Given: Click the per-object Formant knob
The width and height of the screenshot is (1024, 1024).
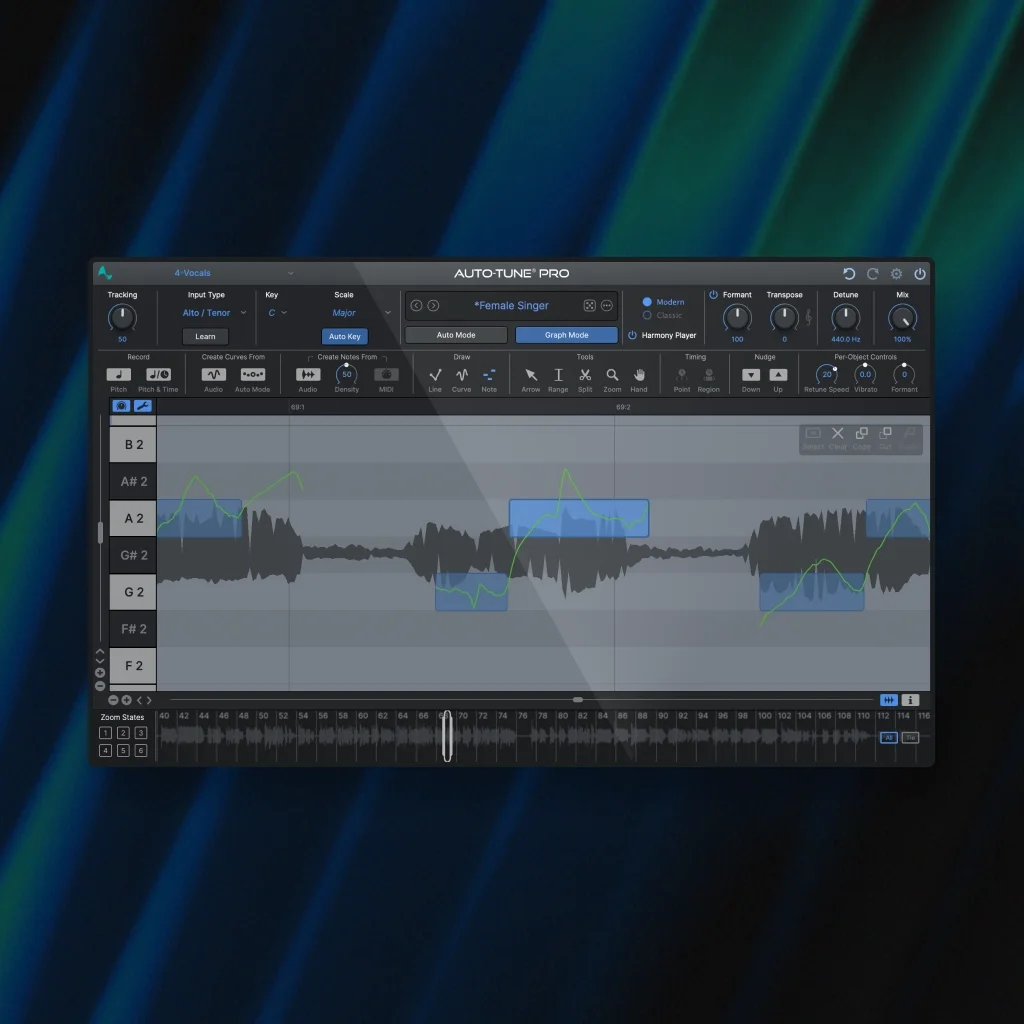Looking at the screenshot, I should click(904, 374).
